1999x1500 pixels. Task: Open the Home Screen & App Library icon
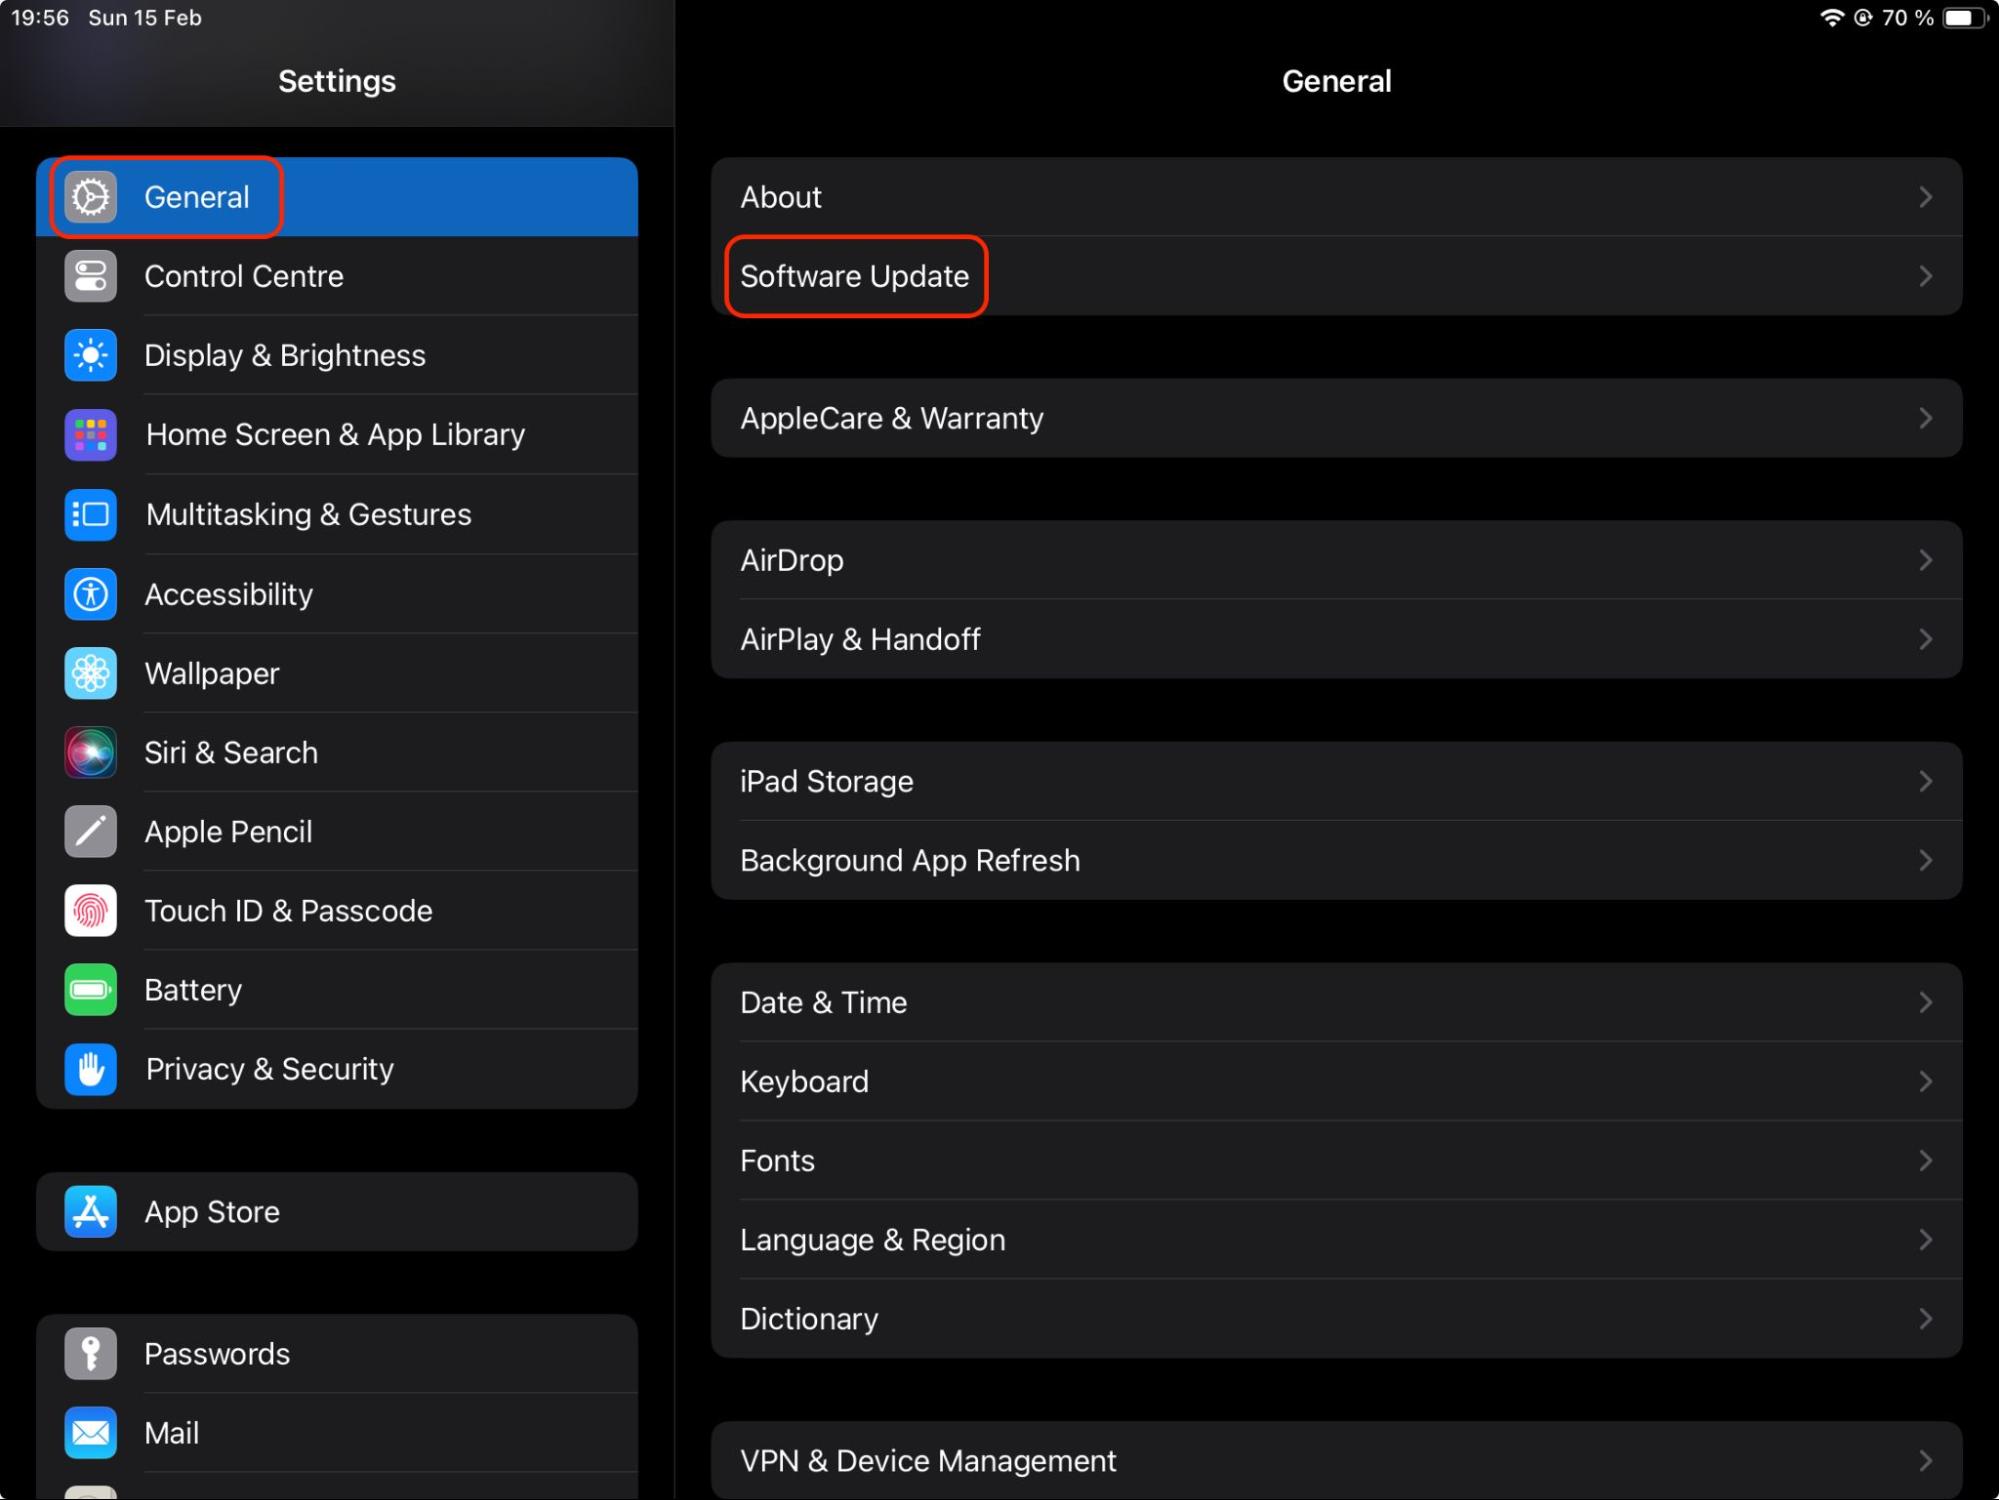pyautogui.click(x=90, y=434)
